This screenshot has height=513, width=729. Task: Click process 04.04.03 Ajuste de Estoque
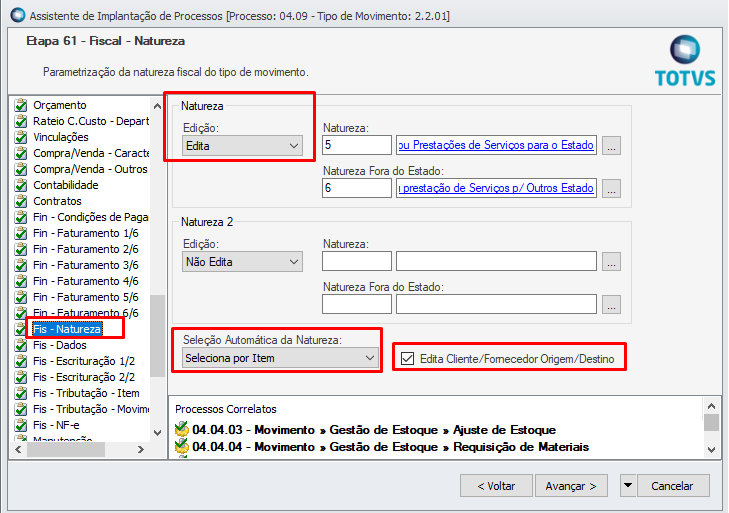click(374, 429)
